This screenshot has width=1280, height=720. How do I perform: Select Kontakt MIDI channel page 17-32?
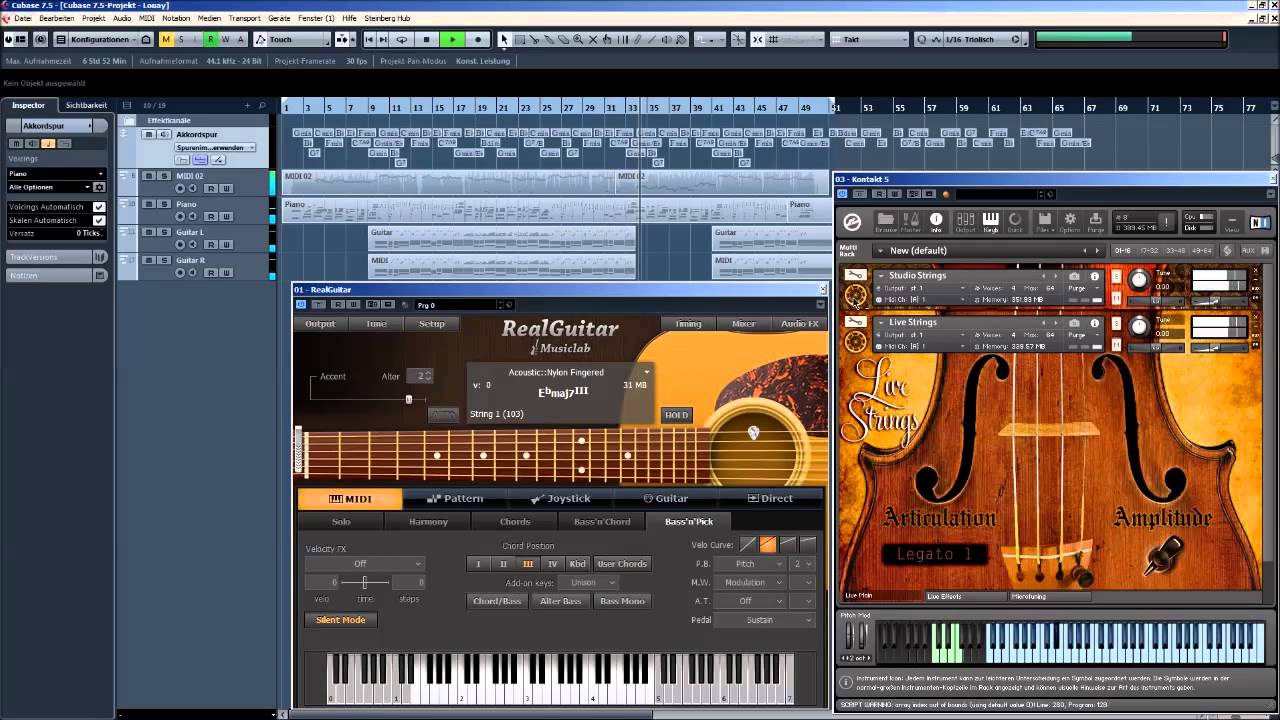pos(1149,251)
